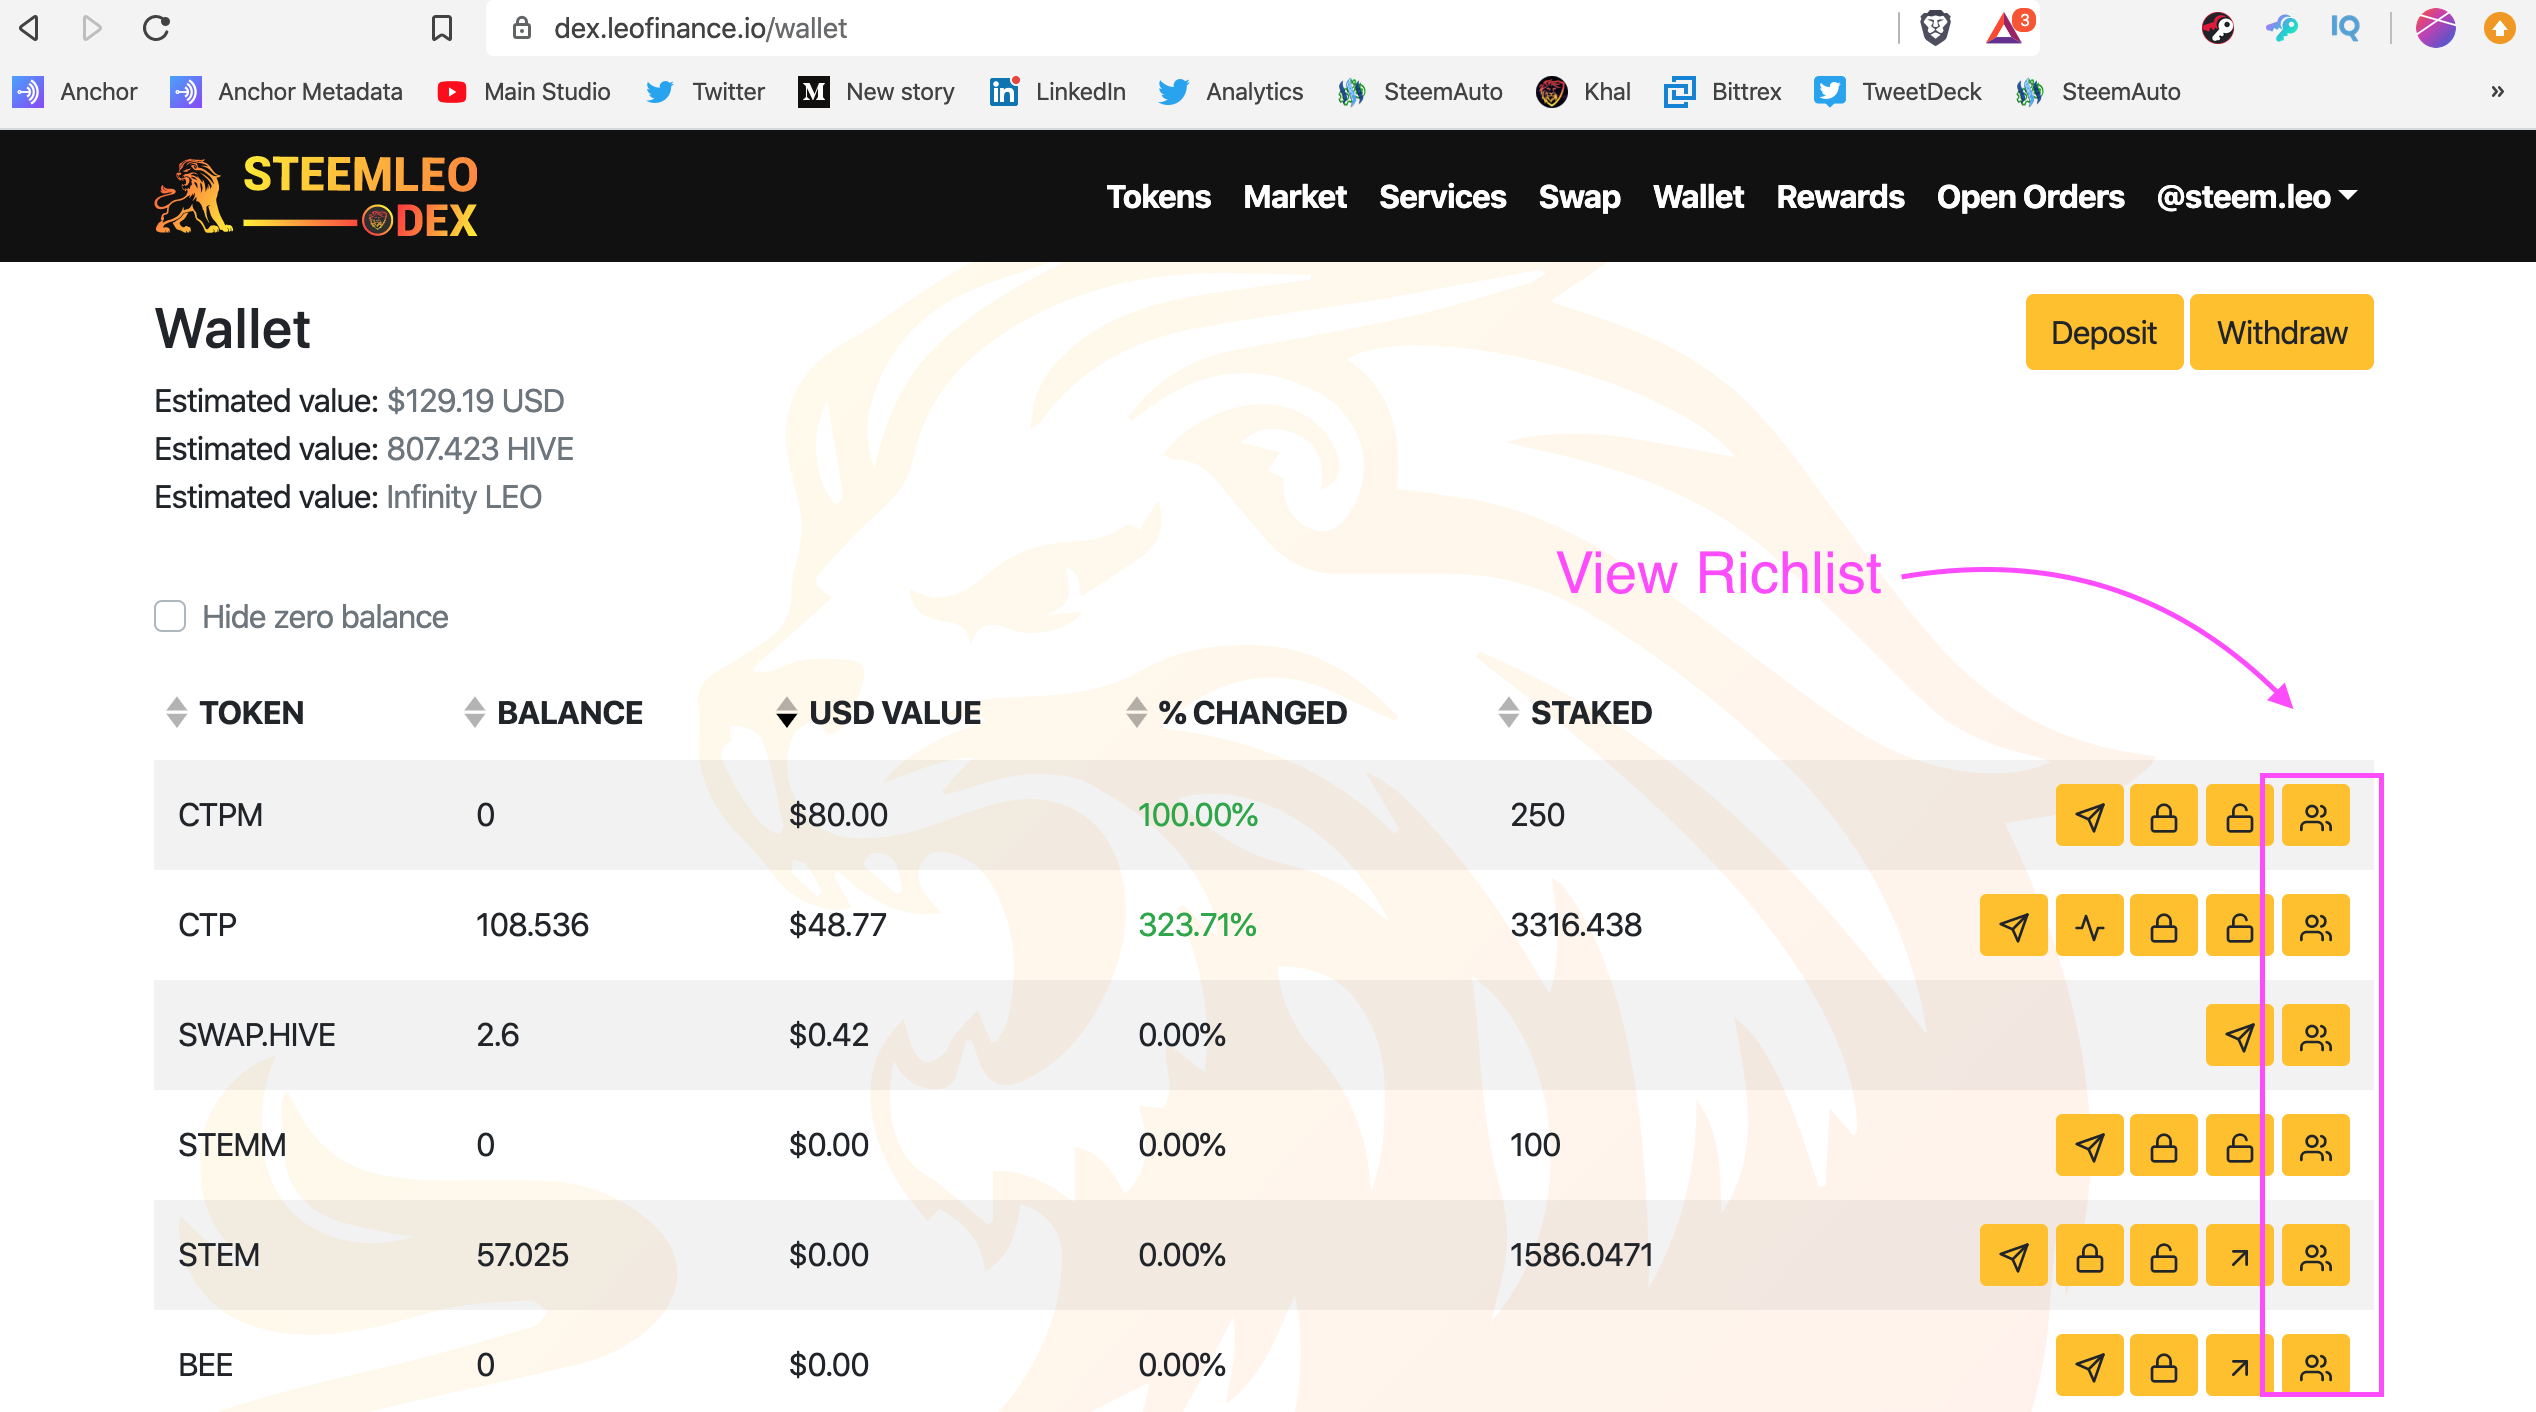The image size is (2536, 1412).
Task: Unstake CTPM using the open padlock icon
Action: (x=2239, y=815)
